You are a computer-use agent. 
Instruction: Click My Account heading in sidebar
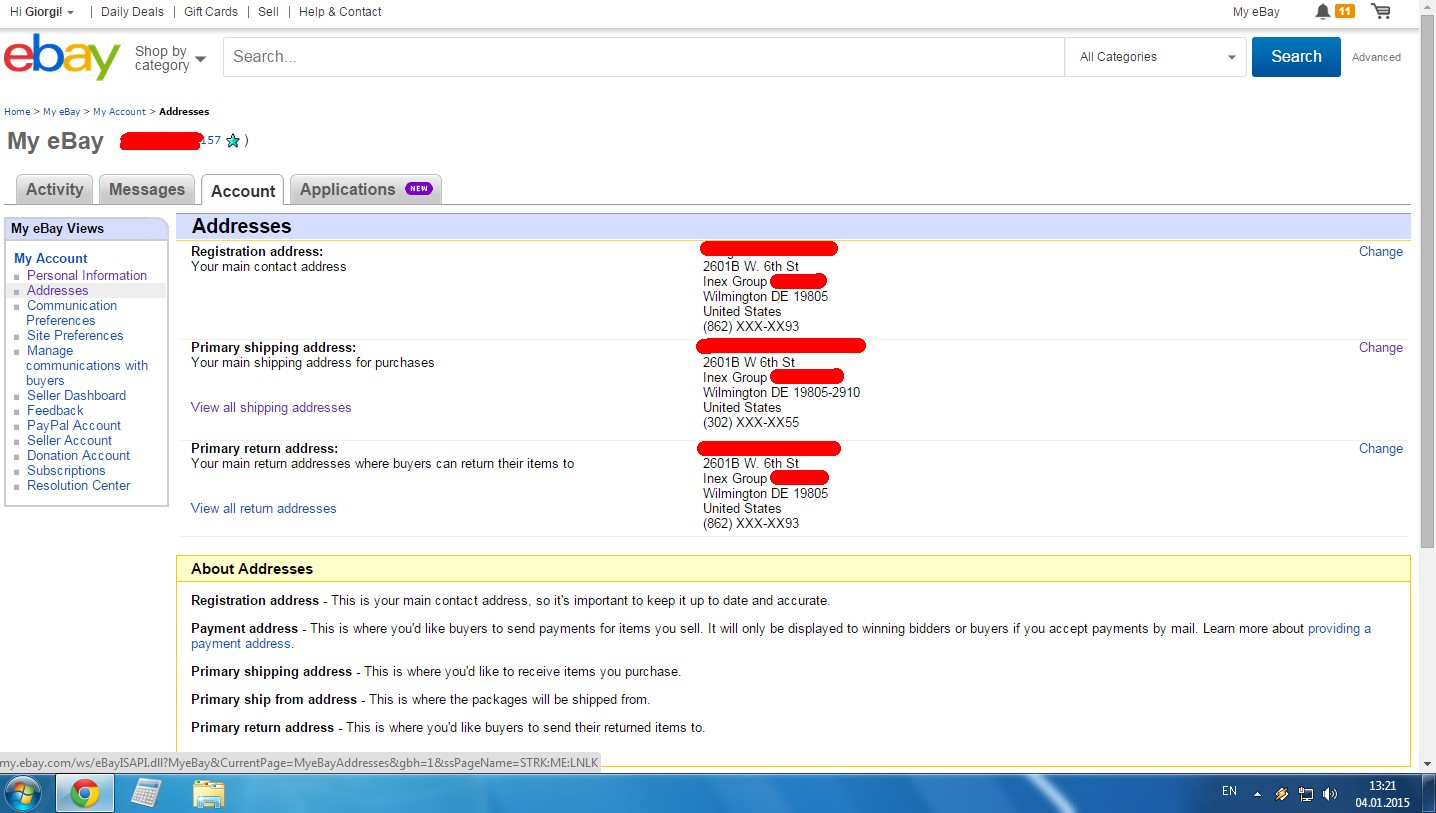51,259
